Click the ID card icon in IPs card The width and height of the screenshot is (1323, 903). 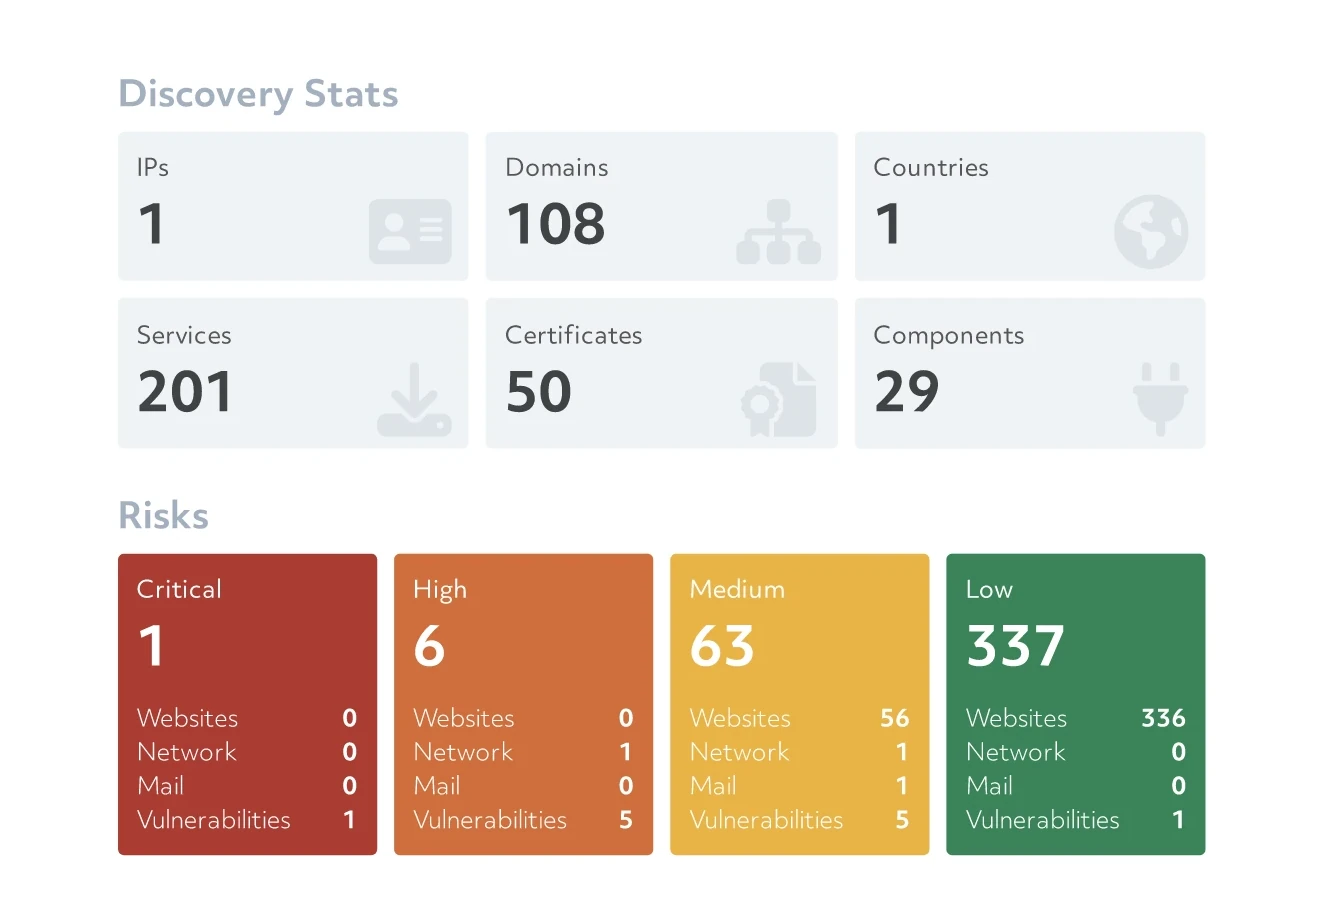410,231
